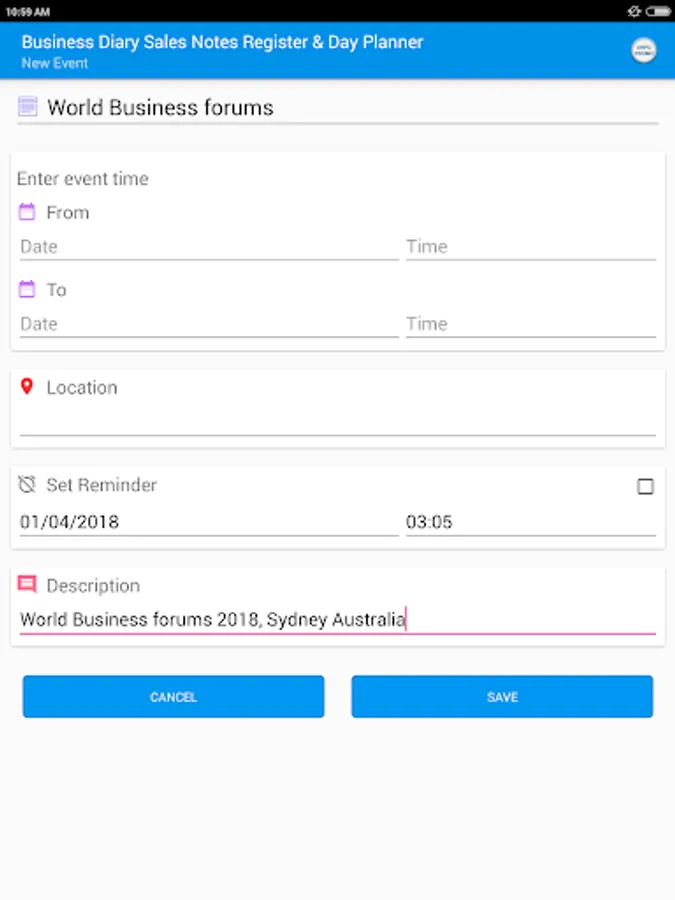Viewport: 675px width, 900px height.
Task: Enable the Set Reminder checkbox
Action: [x=645, y=486]
